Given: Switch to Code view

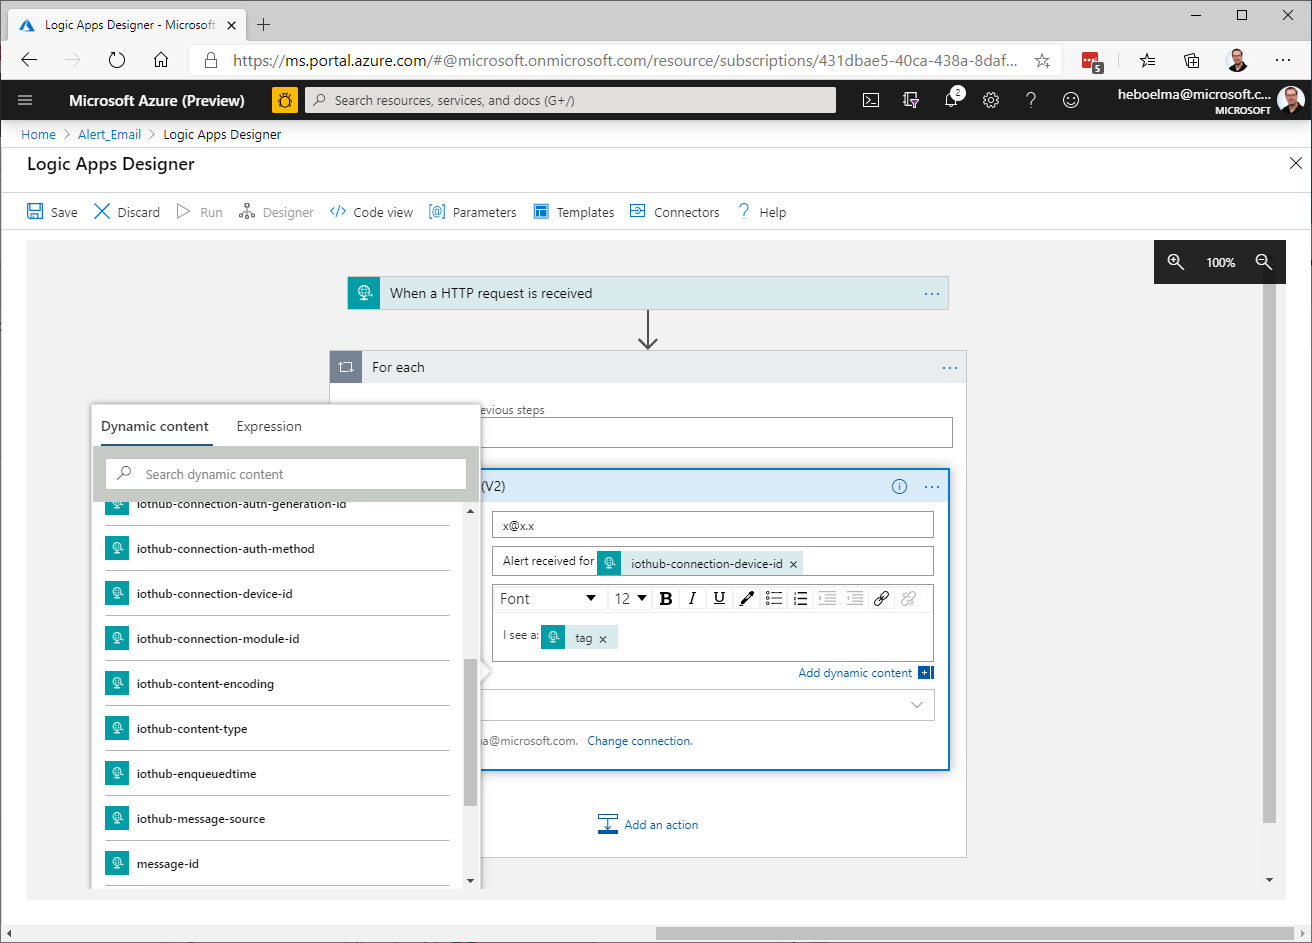Looking at the screenshot, I should (371, 212).
